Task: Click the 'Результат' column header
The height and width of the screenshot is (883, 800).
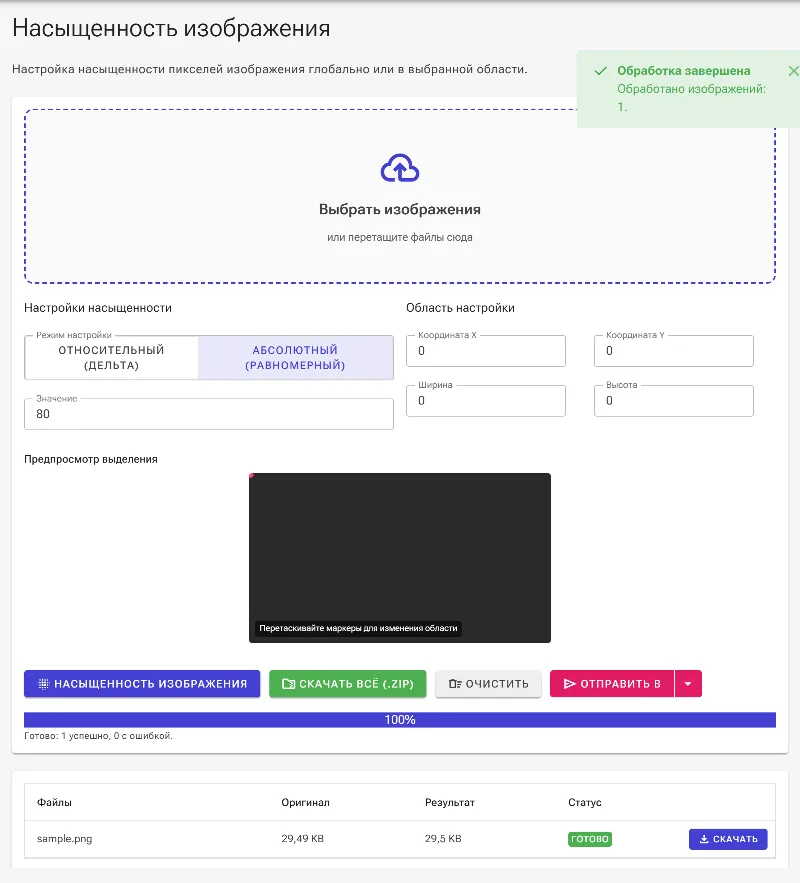Action: (449, 802)
